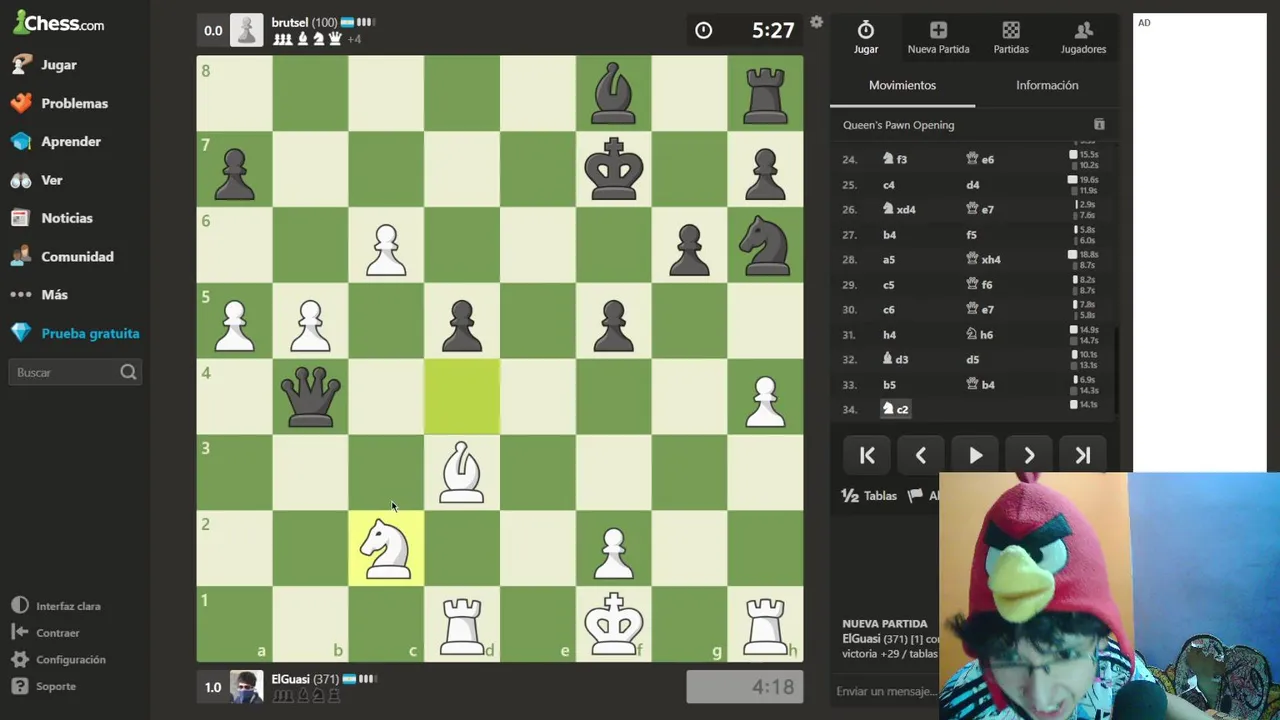Select move 33 b5
This screenshot has height=720, width=1280.
[x=889, y=384]
